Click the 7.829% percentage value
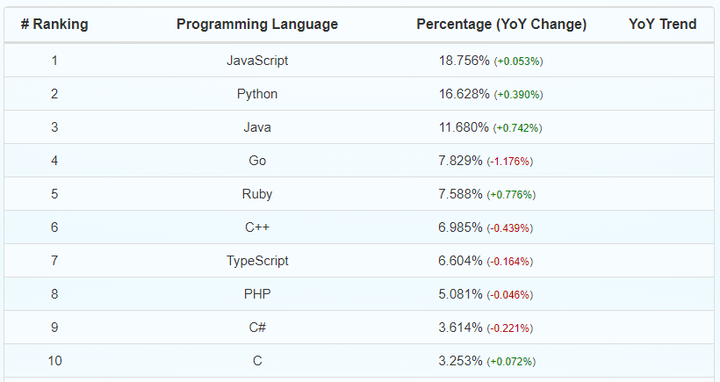Viewport: 720px width, 382px height. (460, 161)
